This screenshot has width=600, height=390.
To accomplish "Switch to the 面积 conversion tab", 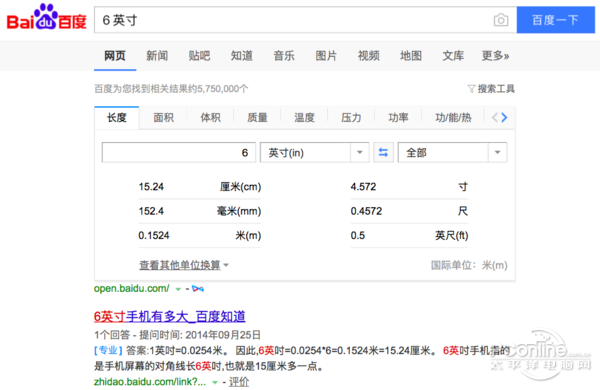I will point(163,117).
